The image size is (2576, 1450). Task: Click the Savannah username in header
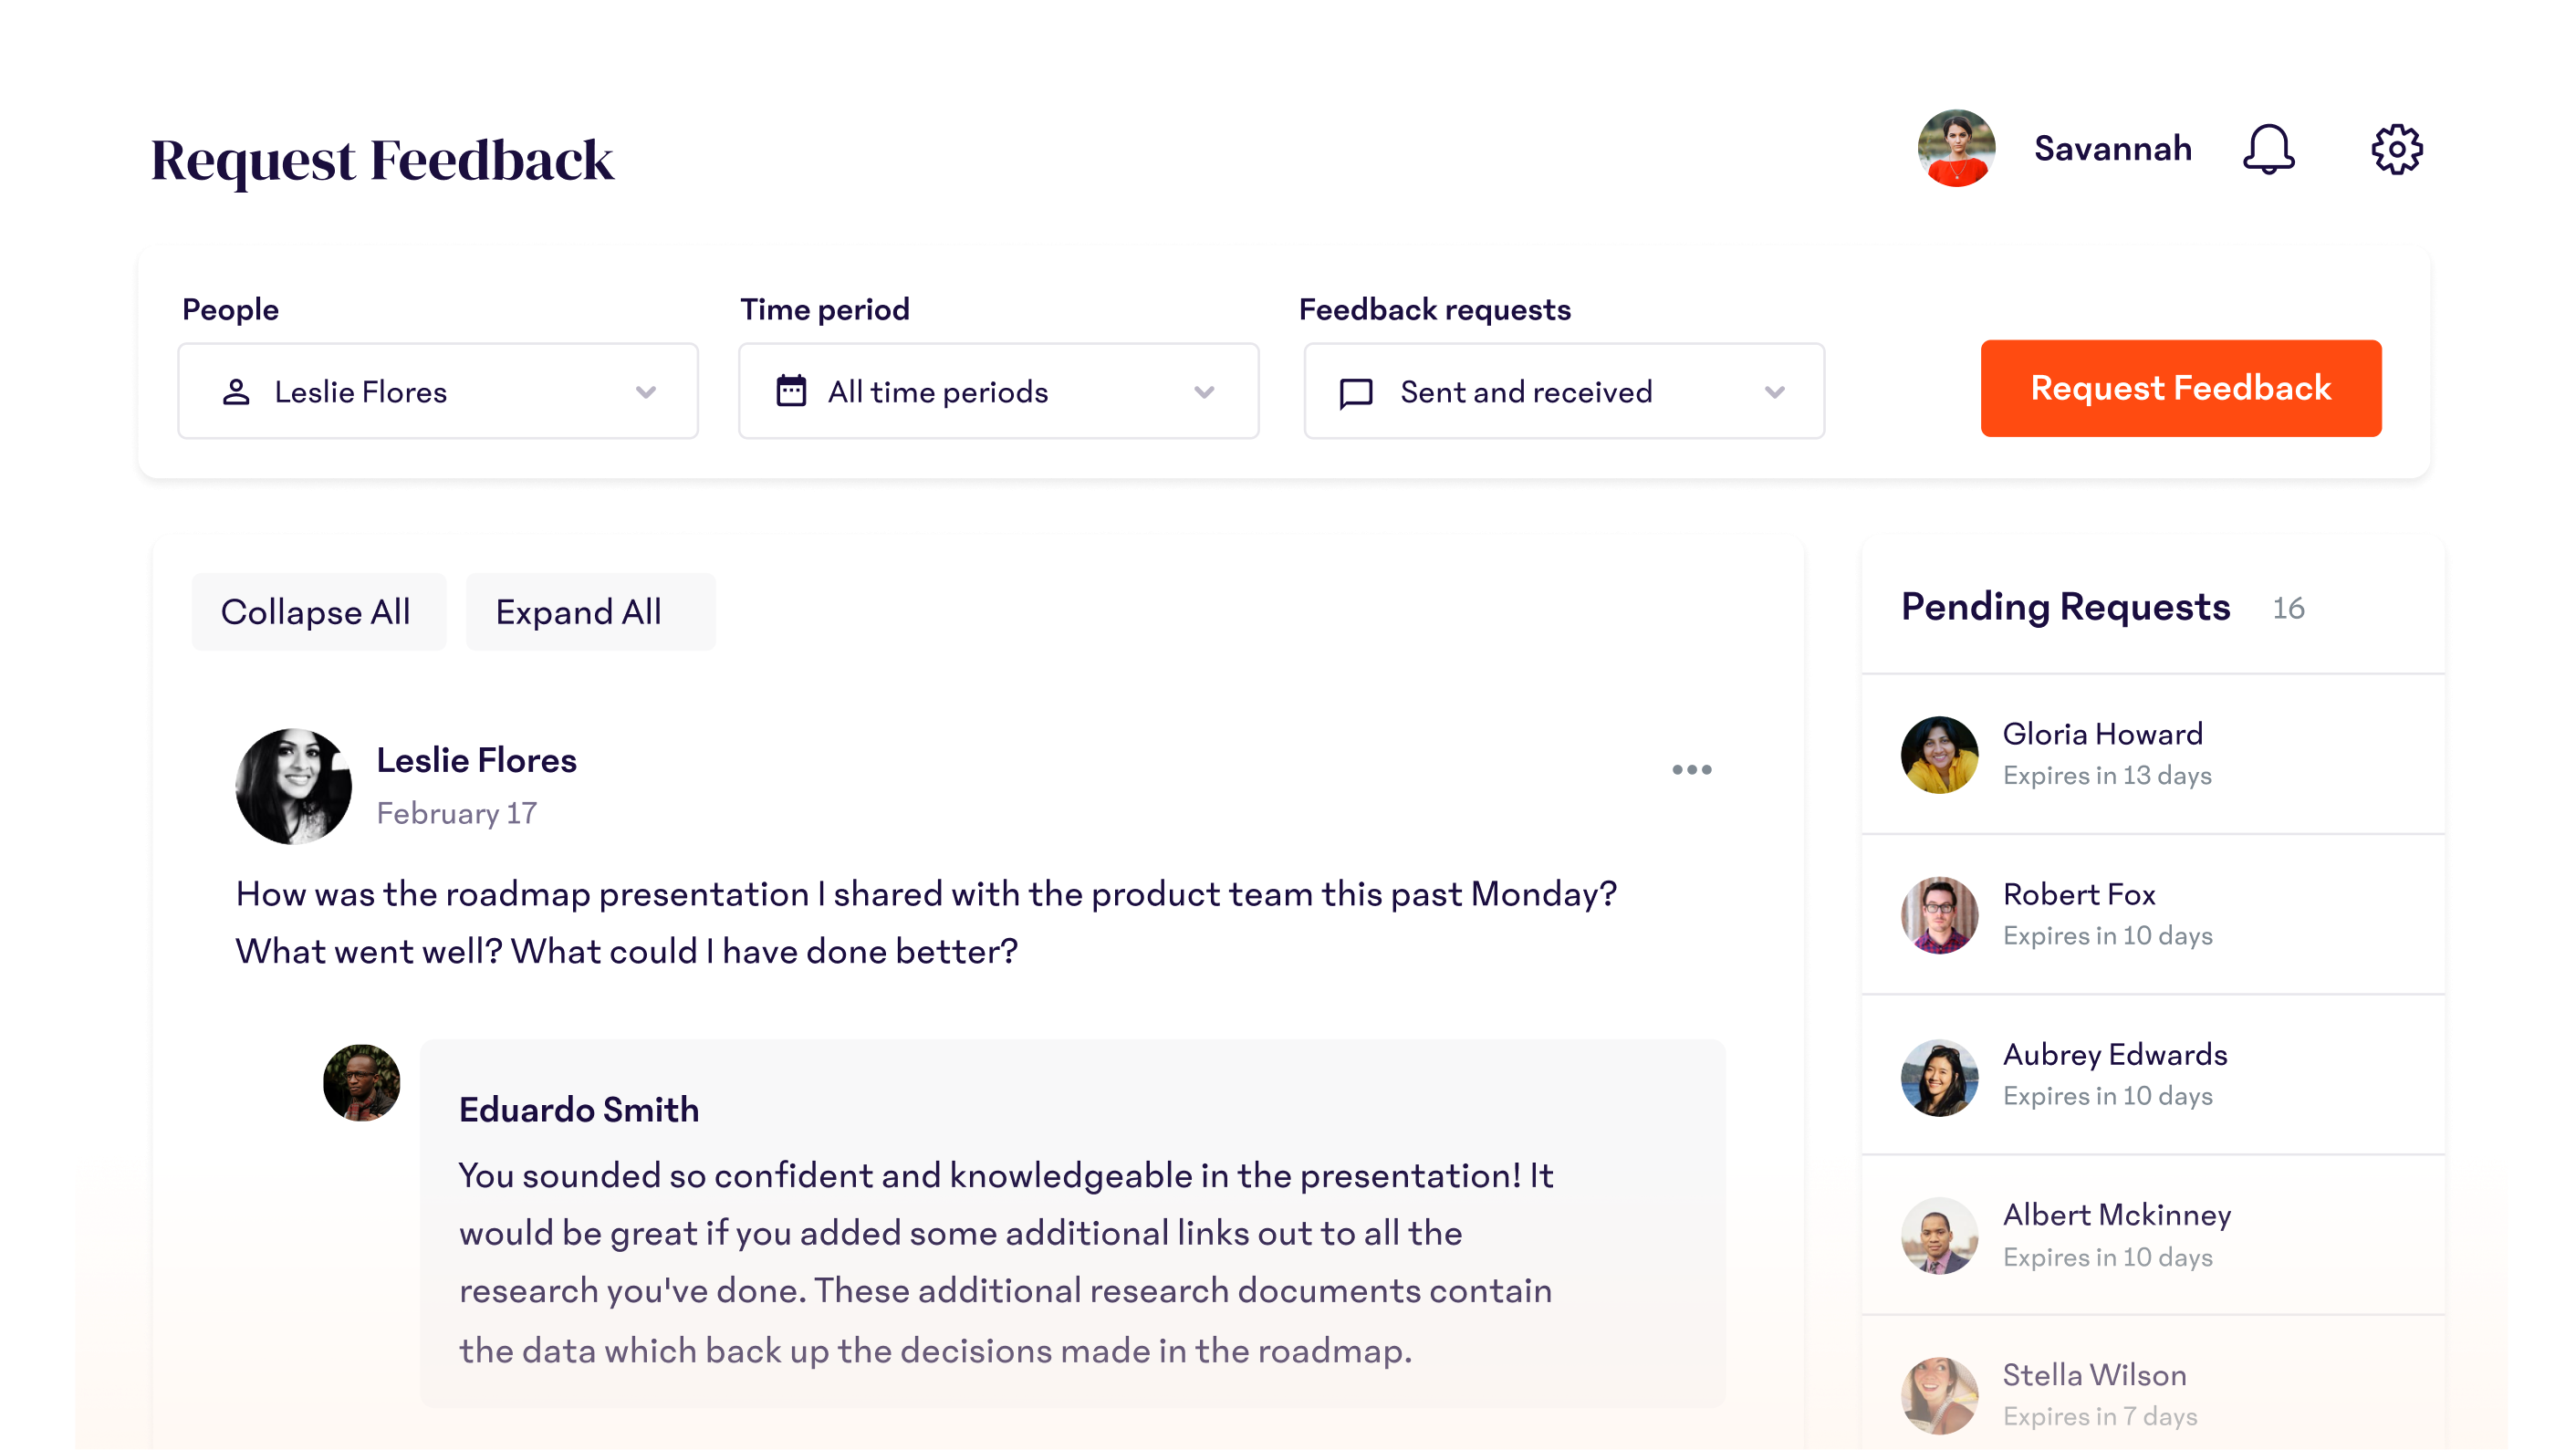pyautogui.click(x=2112, y=149)
